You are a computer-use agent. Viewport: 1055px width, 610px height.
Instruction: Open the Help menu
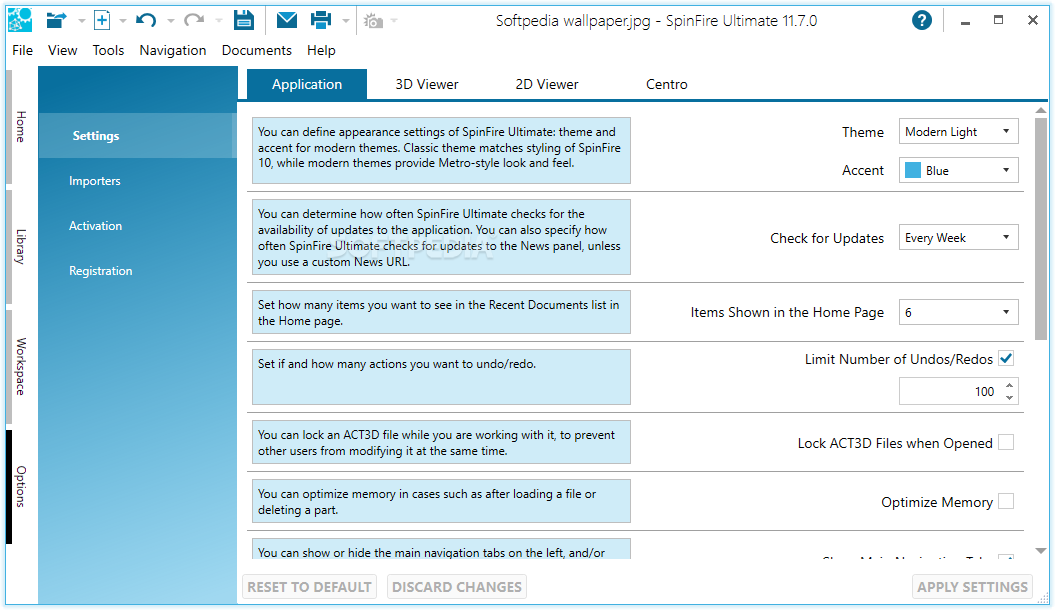[321, 50]
